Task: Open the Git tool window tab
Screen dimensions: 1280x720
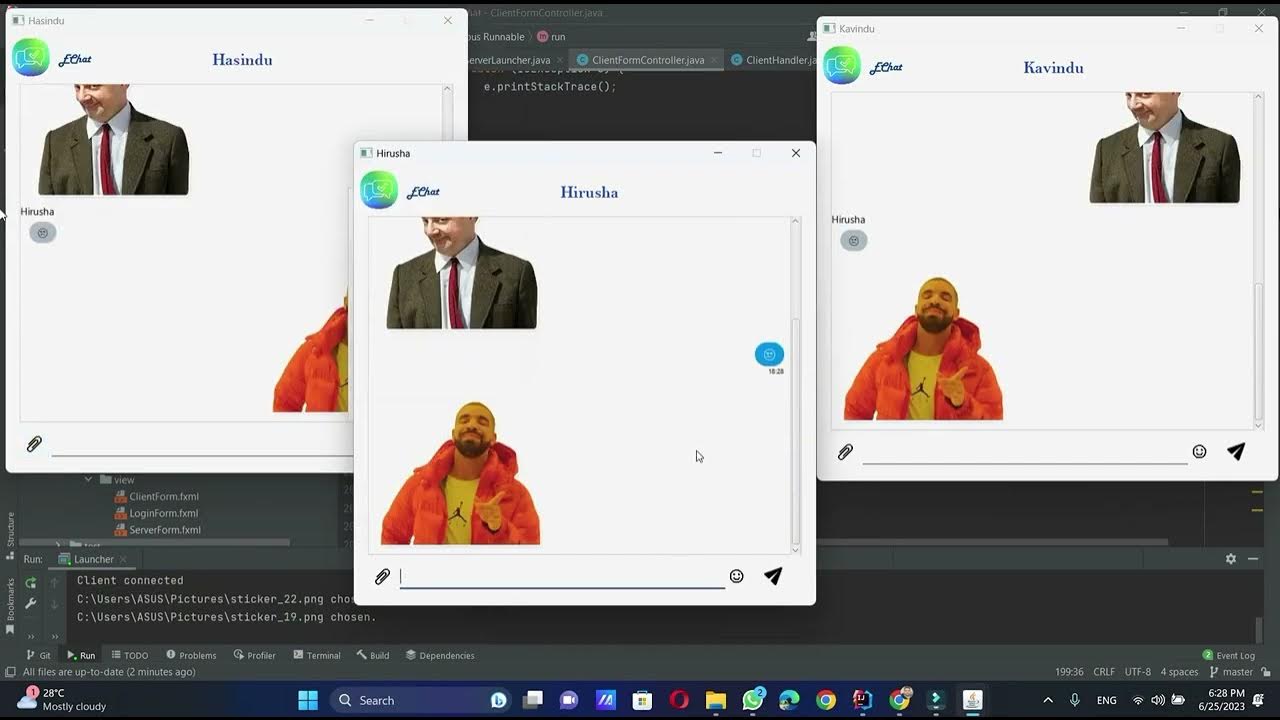Action: 38,655
